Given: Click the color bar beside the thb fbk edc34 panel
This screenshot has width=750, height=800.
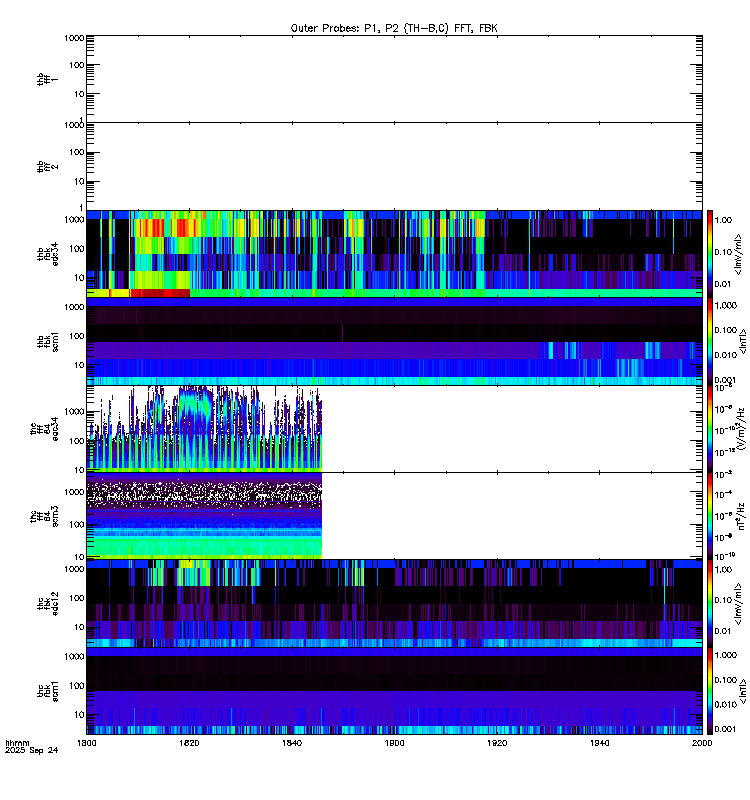Looking at the screenshot, I should [710, 254].
